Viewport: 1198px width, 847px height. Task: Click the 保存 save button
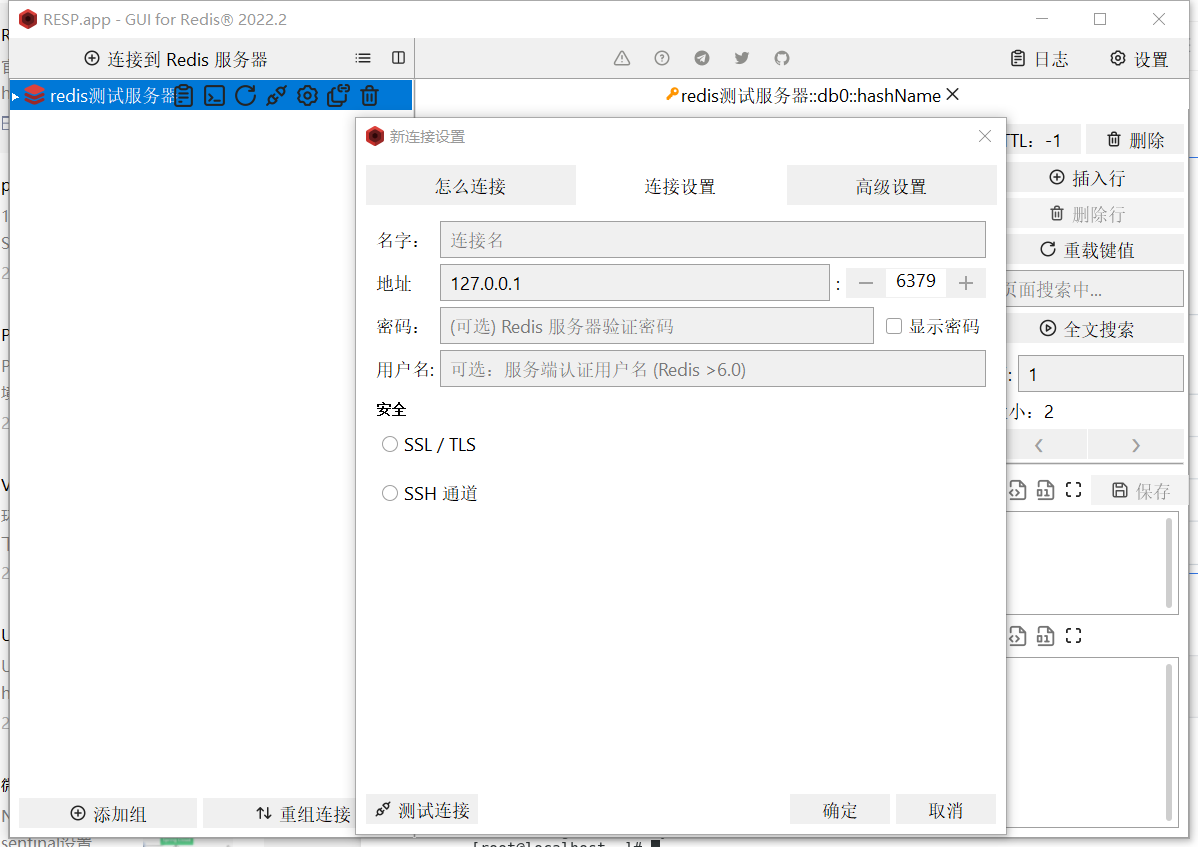1141,490
